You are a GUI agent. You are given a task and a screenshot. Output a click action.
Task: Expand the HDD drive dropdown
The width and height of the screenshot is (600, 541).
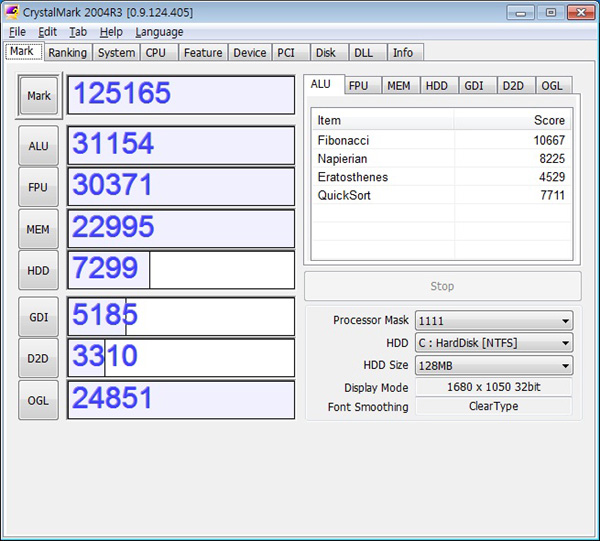pyautogui.click(x=494, y=343)
